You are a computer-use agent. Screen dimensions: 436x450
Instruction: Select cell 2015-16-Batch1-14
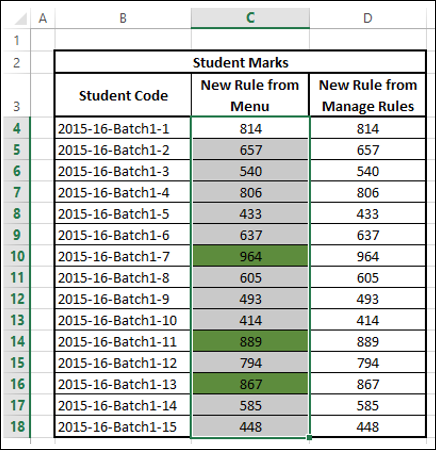pos(123,406)
